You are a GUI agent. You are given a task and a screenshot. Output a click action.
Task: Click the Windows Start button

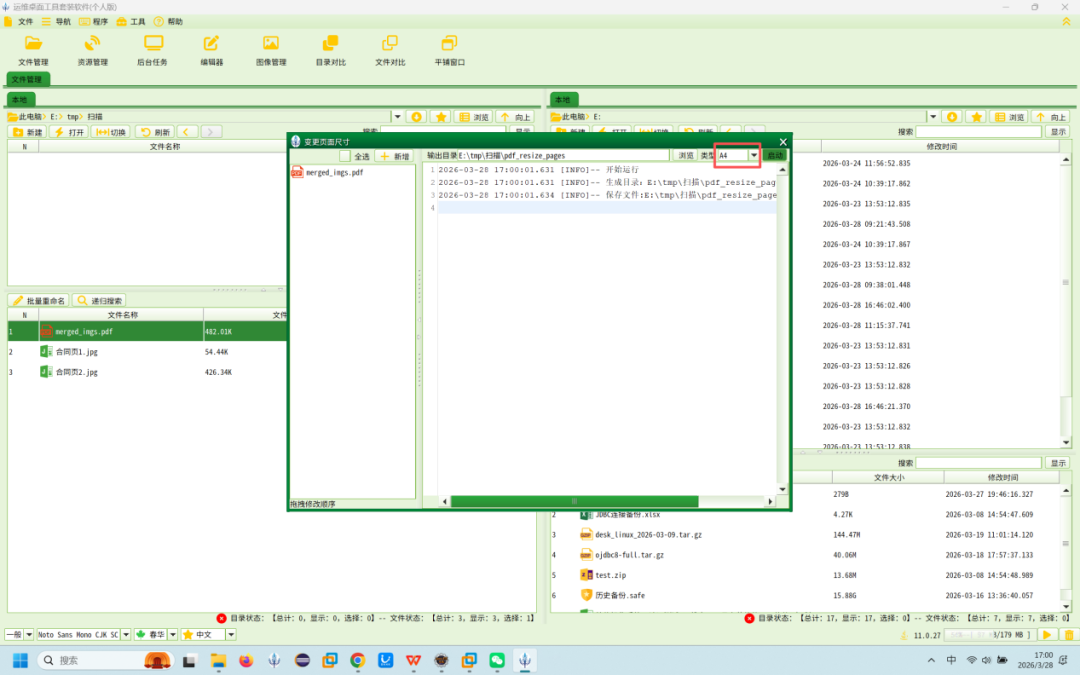(x=20, y=660)
